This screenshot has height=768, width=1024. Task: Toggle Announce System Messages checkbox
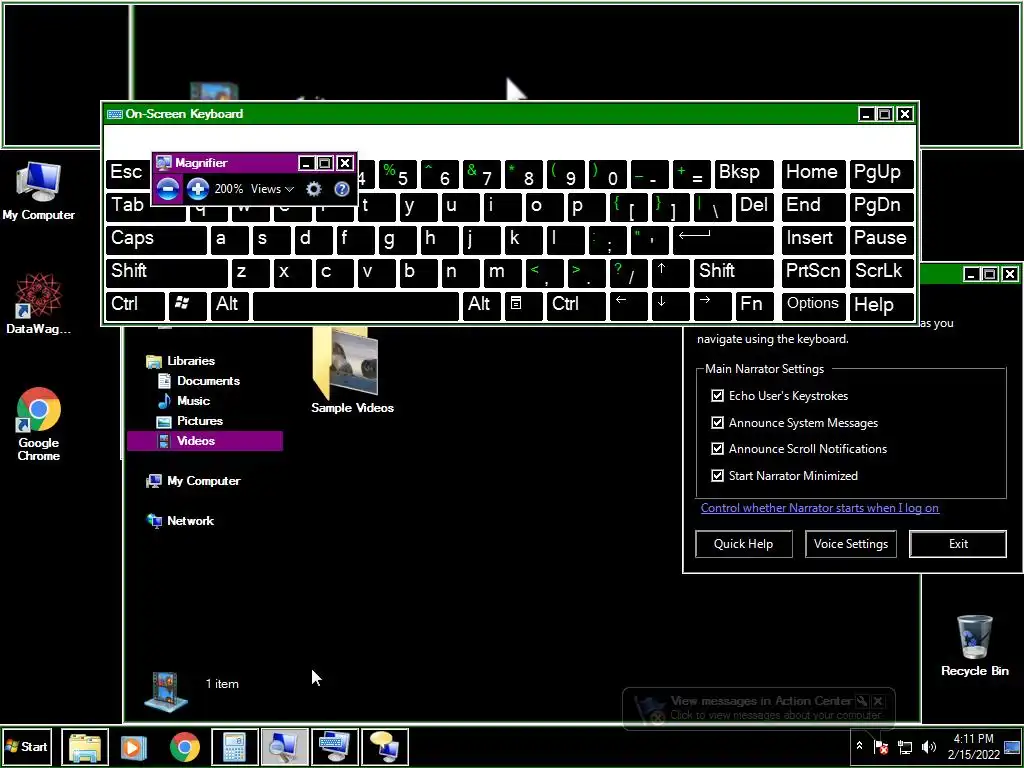point(717,423)
